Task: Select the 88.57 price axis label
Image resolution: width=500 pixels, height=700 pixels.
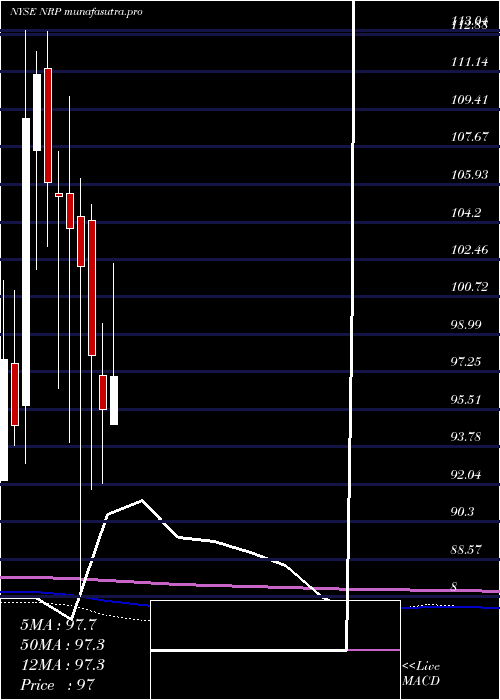Action: click(466, 549)
